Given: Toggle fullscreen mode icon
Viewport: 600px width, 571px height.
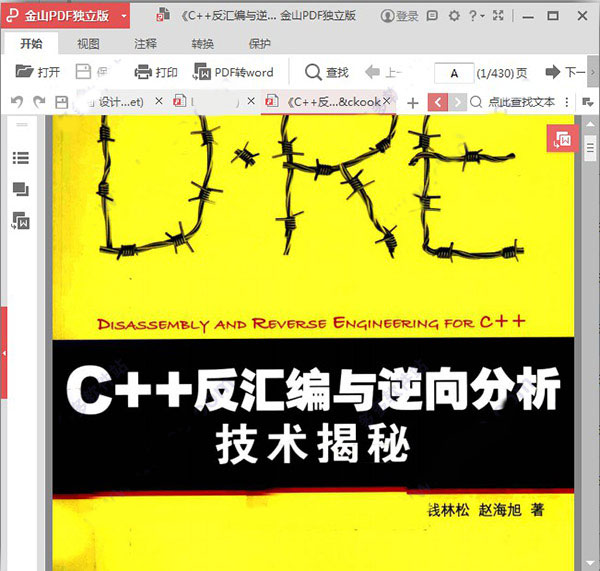Looking at the screenshot, I should (498, 16).
